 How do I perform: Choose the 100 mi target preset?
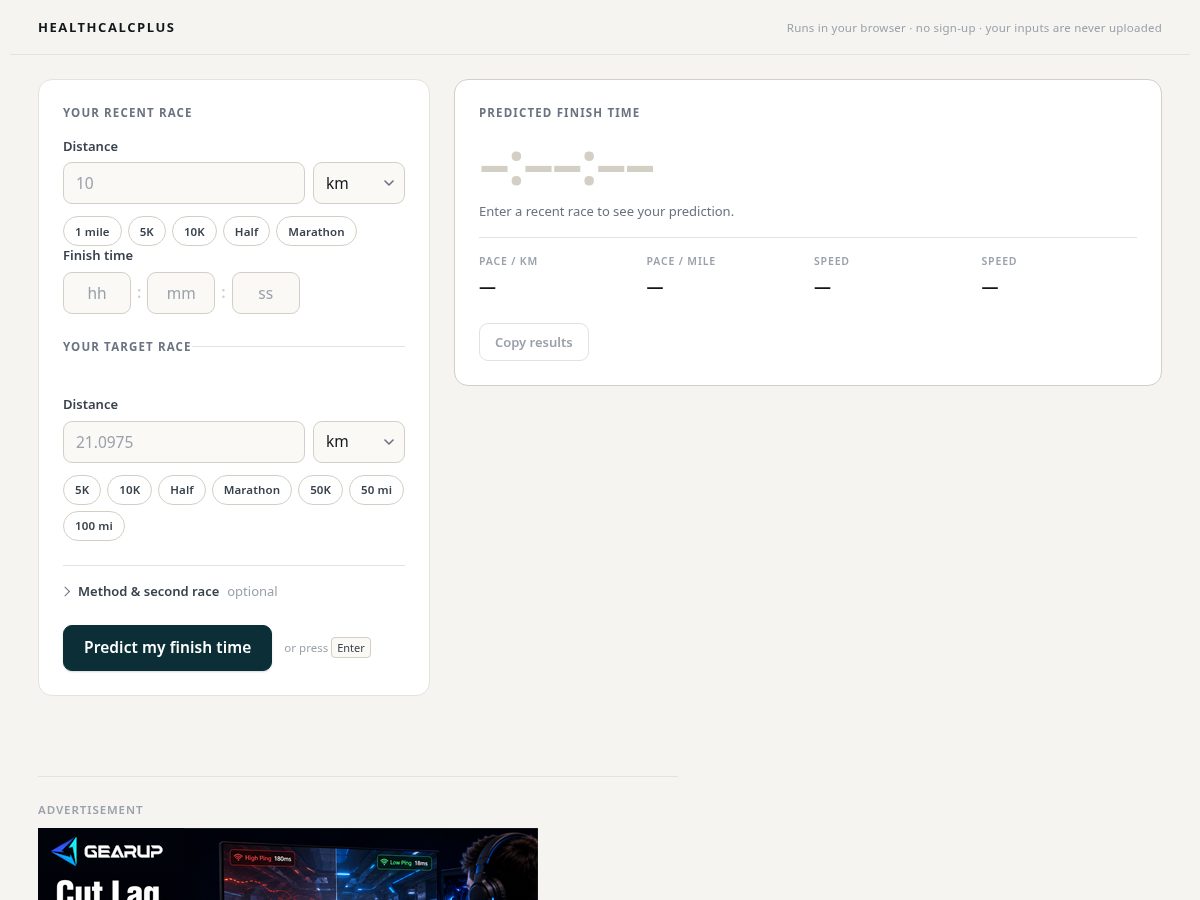[x=94, y=526]
